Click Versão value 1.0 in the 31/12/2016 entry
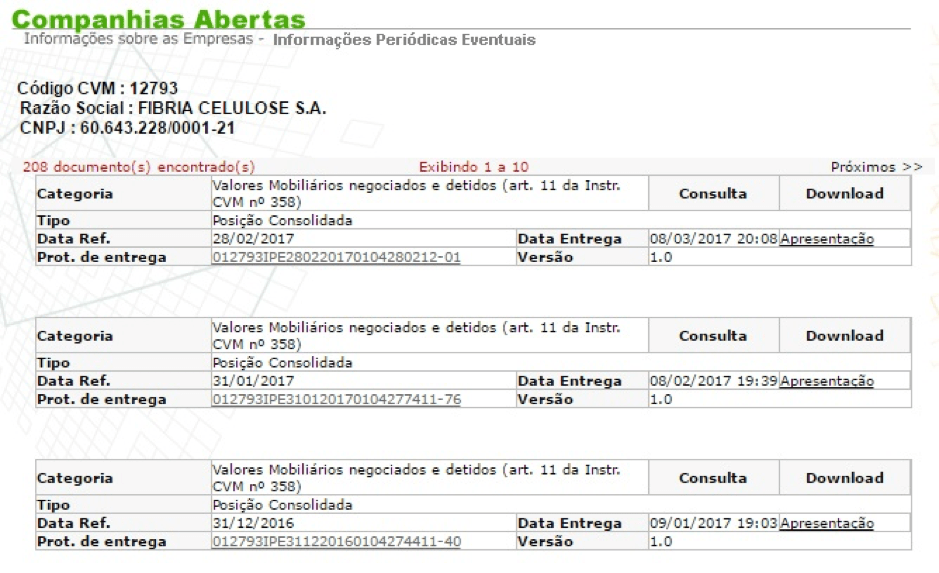This screenshot has width=939, height=573. [661, 542]
